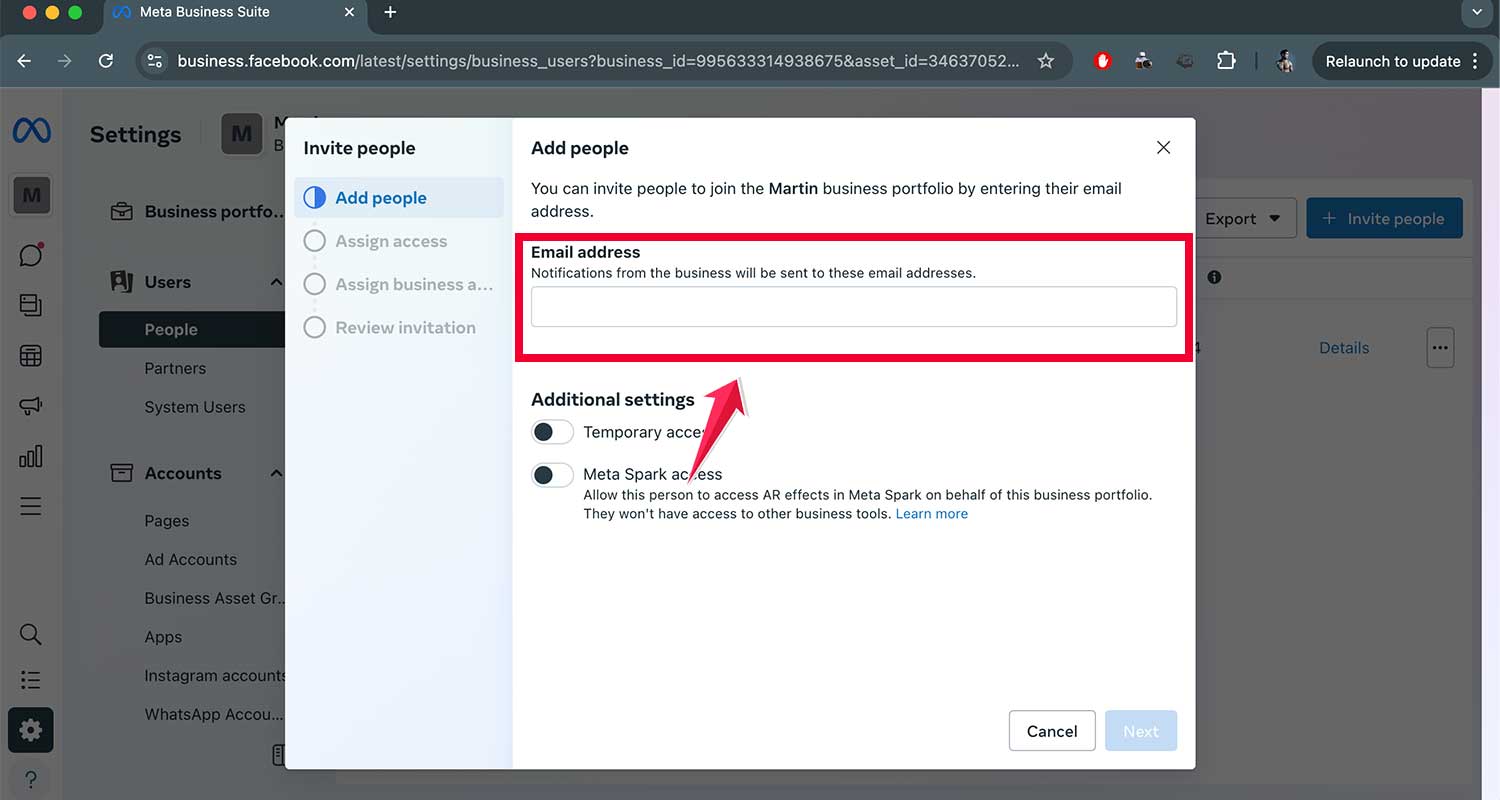Screen dimensions: 1500x800
Task: Open the All tools hamburger icon
Action: point(31,505)
